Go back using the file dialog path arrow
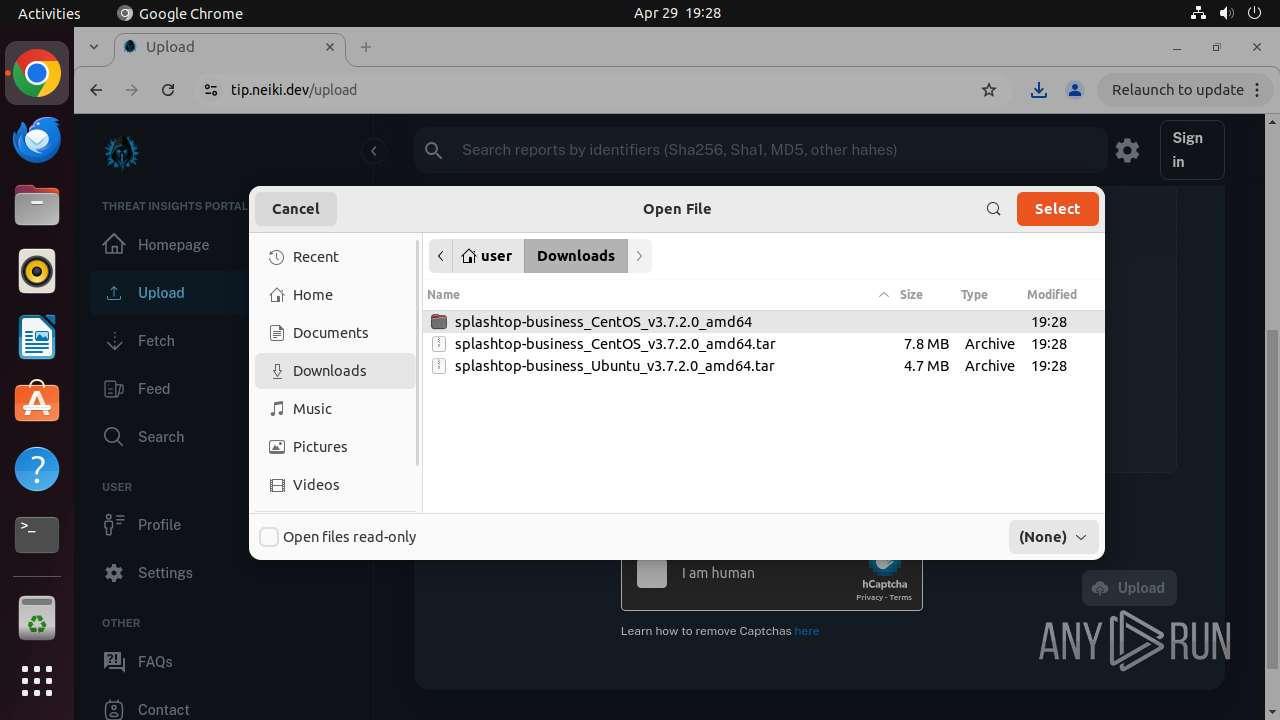1280x720 pixels. pyautogui.click(x=441, y=256)
